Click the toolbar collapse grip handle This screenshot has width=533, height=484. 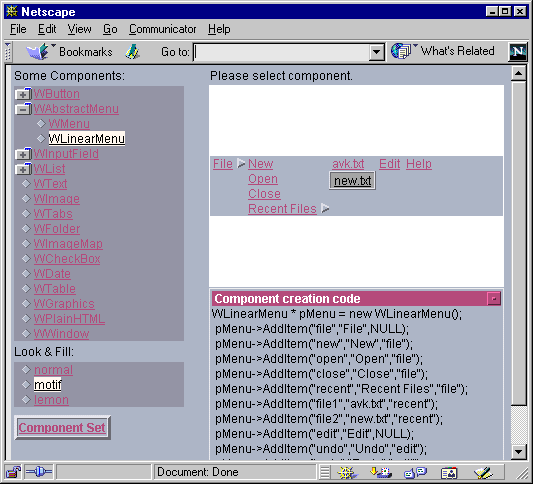point(8,52)
